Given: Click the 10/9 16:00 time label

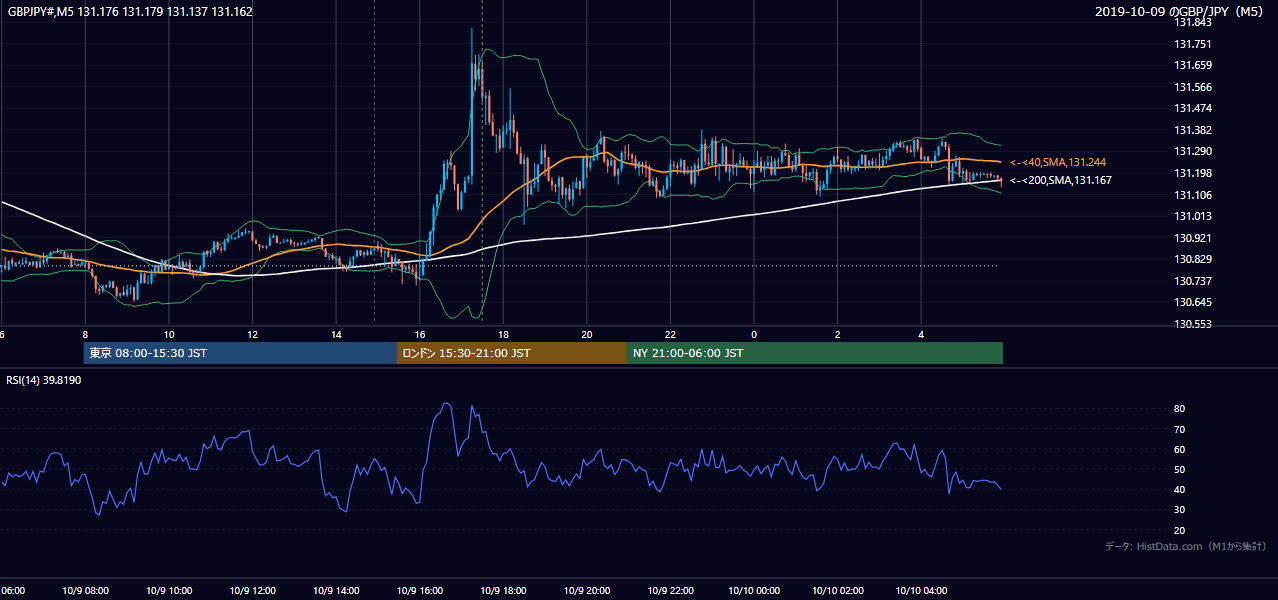Looking at the screenshot, I should coord(420,590).
